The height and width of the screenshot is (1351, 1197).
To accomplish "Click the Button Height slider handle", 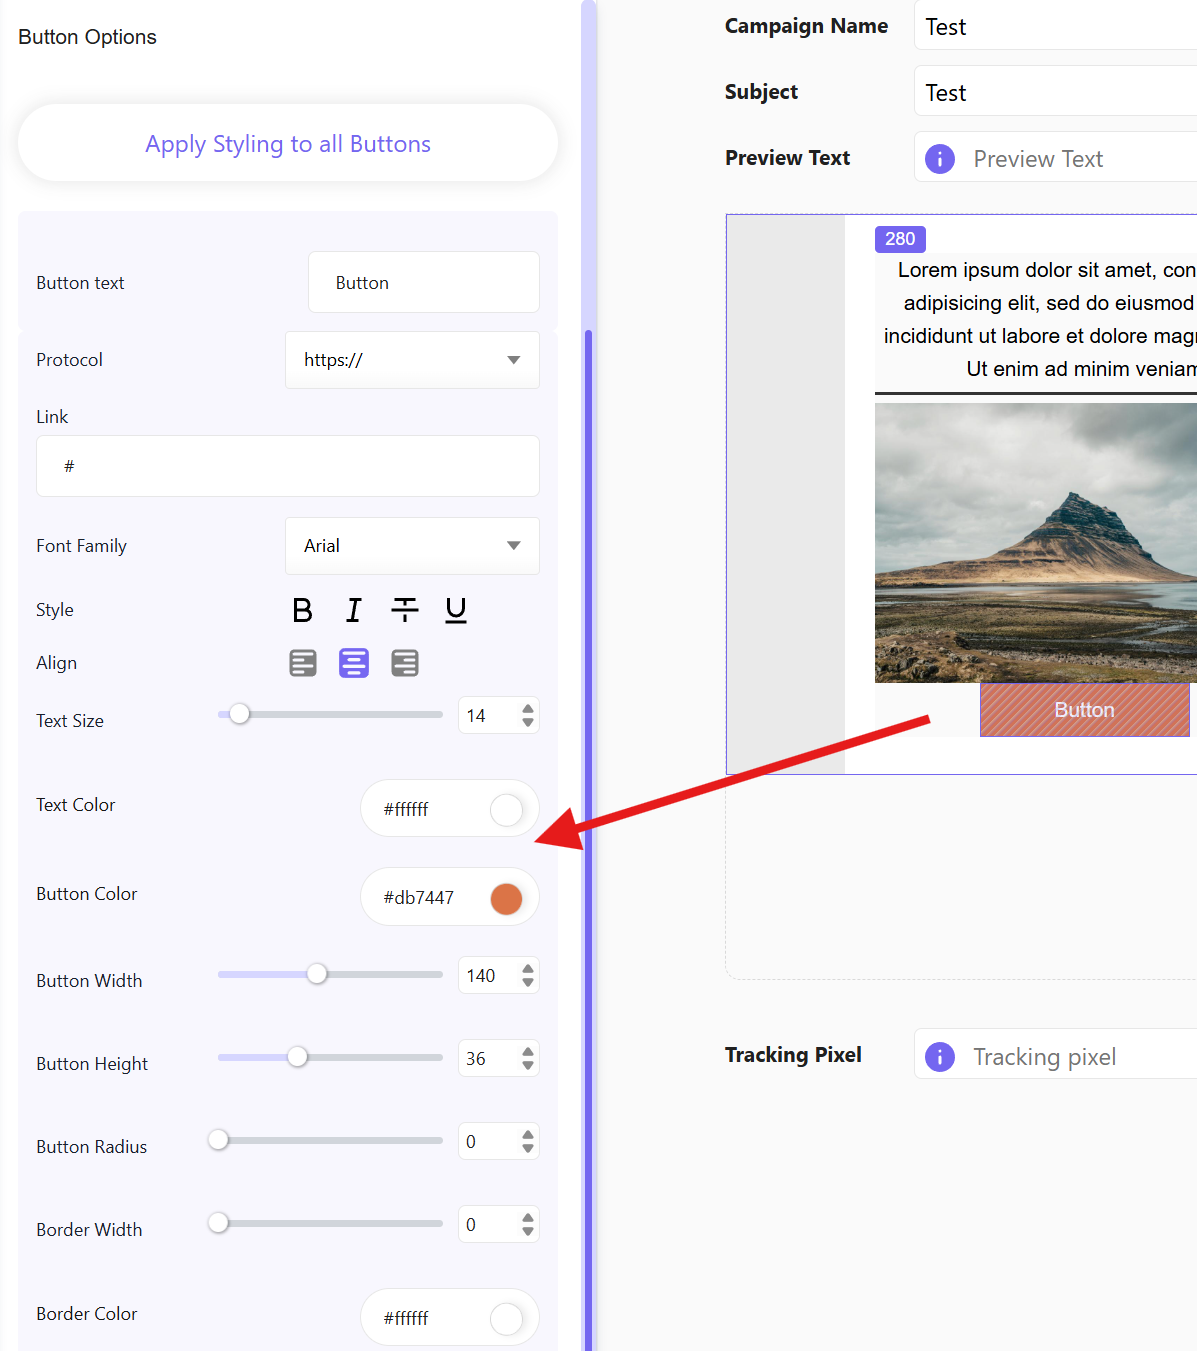I will point(297,1057).
